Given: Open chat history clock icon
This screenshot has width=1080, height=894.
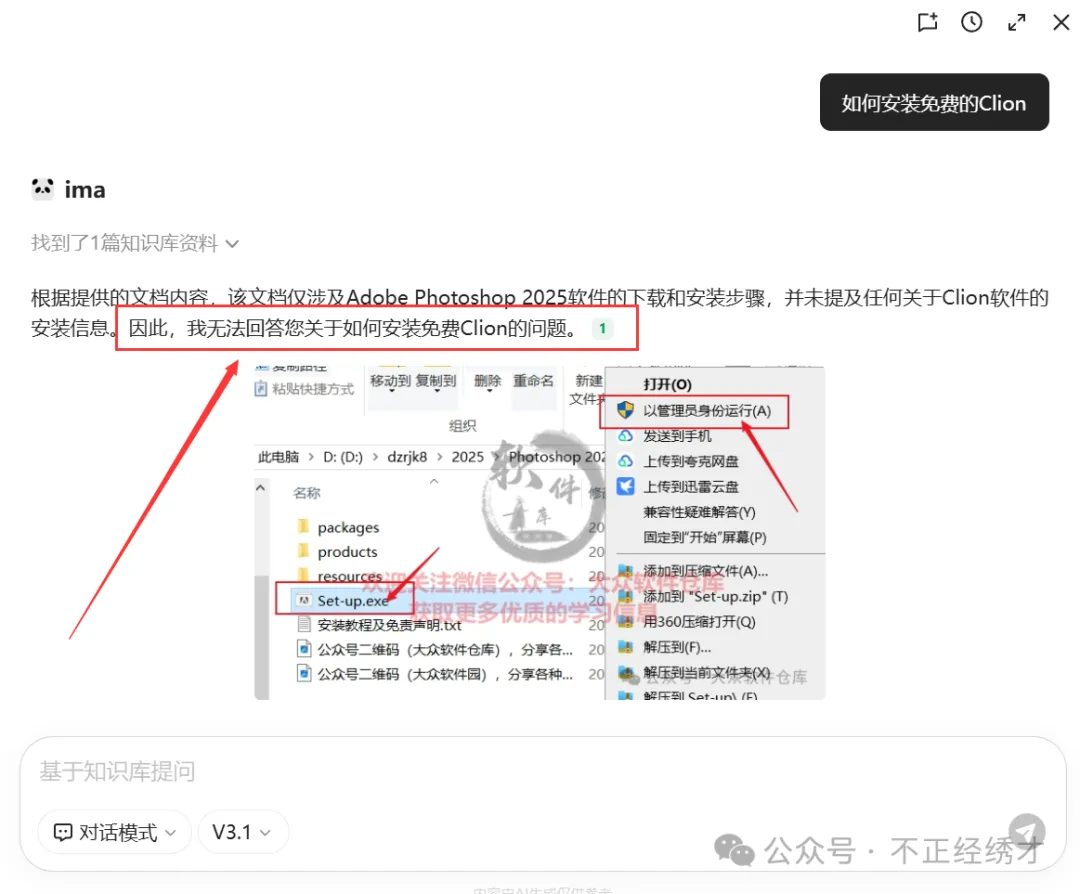Looking at the screenshot, I should pyautogui.click(x=971, y=22).
